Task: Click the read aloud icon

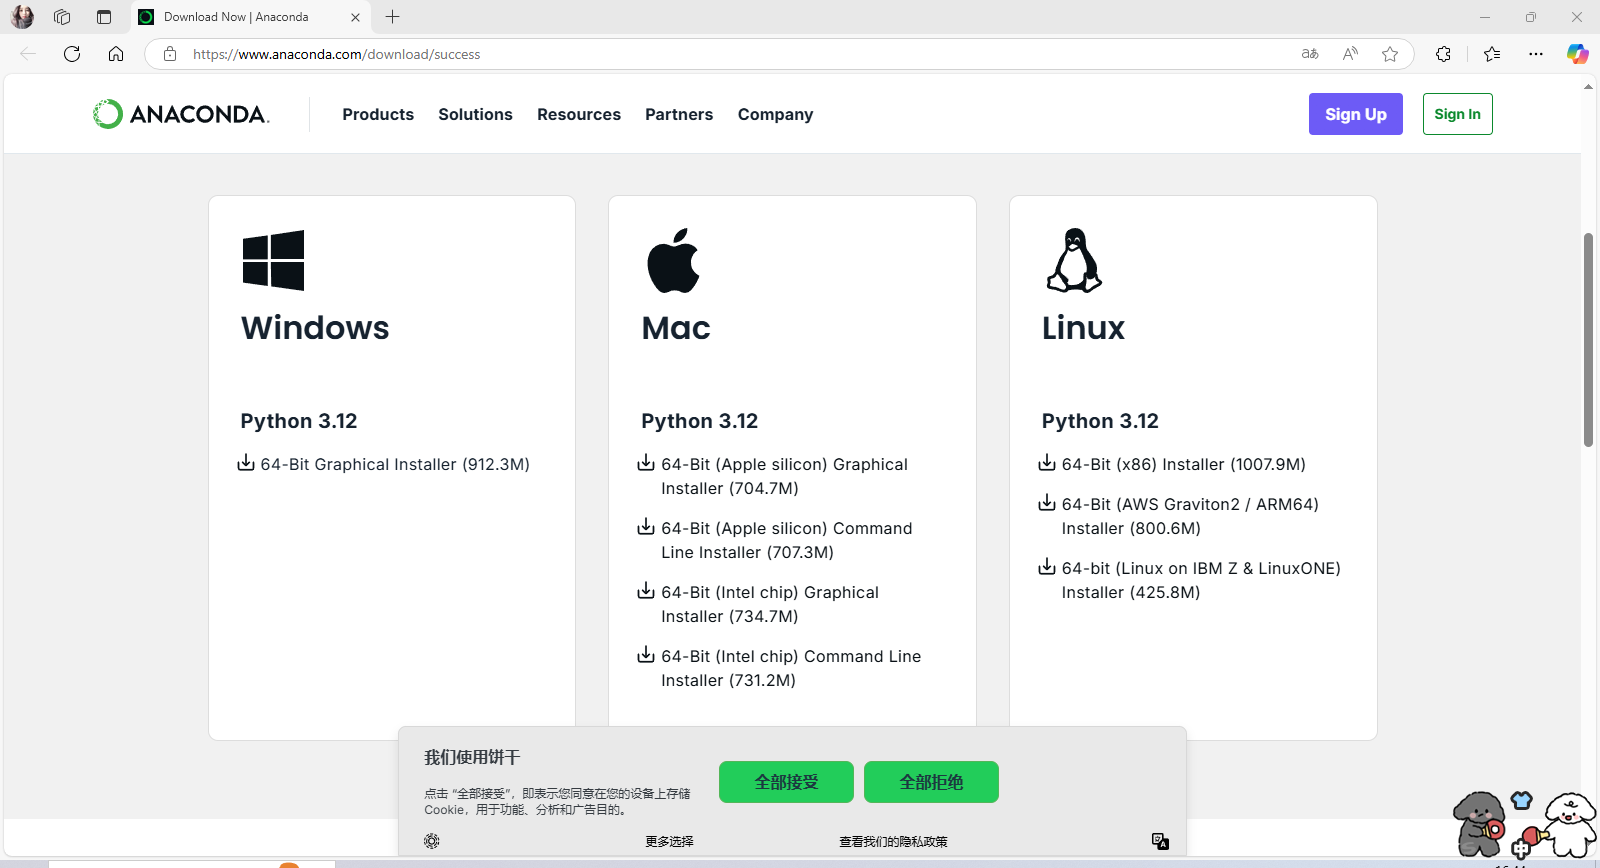Action: pos(1350,54)
